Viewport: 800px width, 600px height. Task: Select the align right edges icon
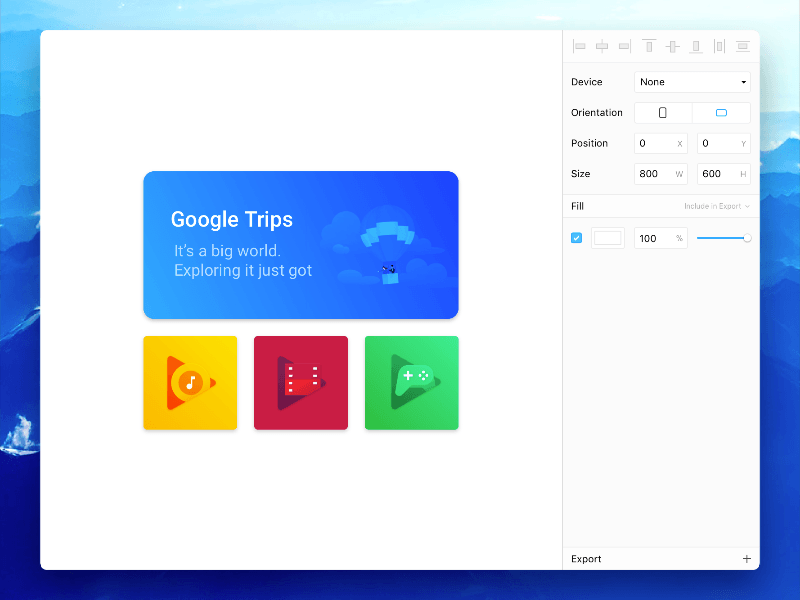click(x=625, y=46)
